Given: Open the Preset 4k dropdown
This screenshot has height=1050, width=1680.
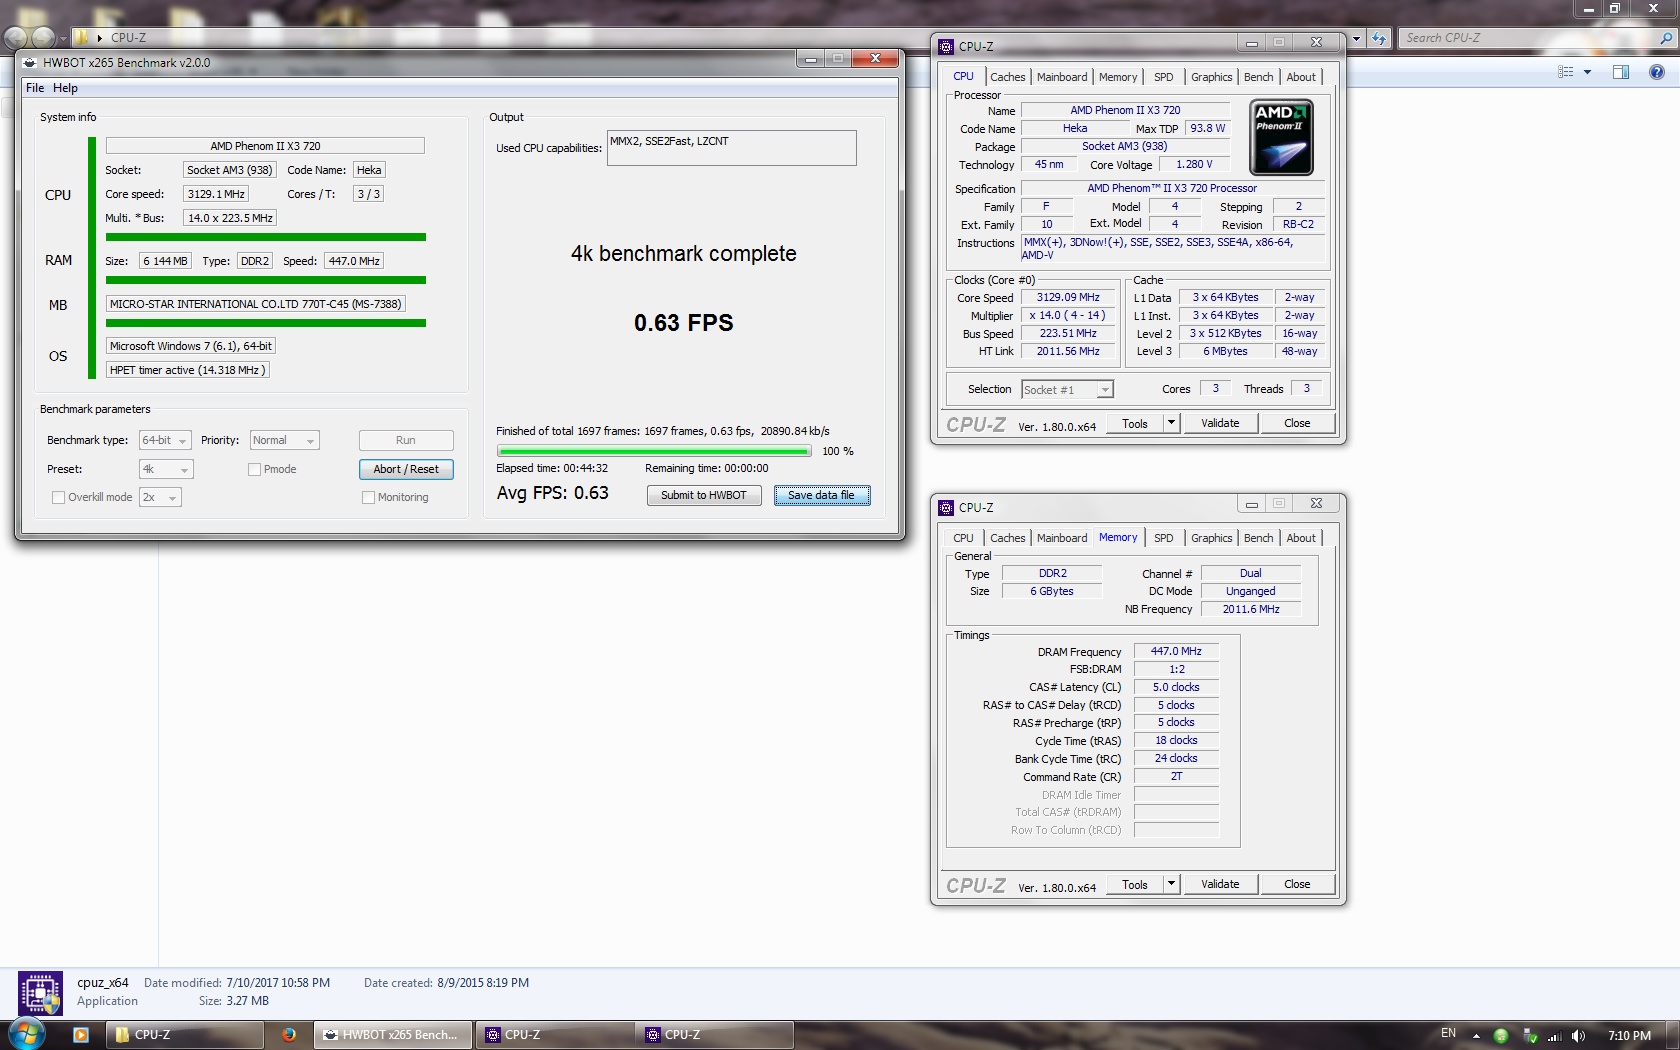Looking at the screenshot, I should [166, 469].
